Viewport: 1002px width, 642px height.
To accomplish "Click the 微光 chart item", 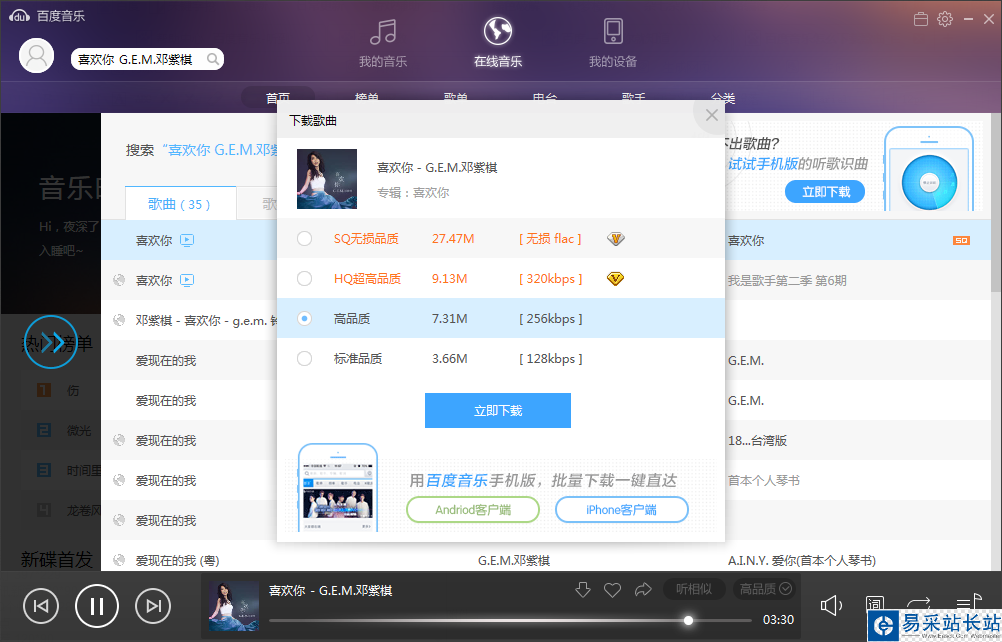I will [79, 431].
